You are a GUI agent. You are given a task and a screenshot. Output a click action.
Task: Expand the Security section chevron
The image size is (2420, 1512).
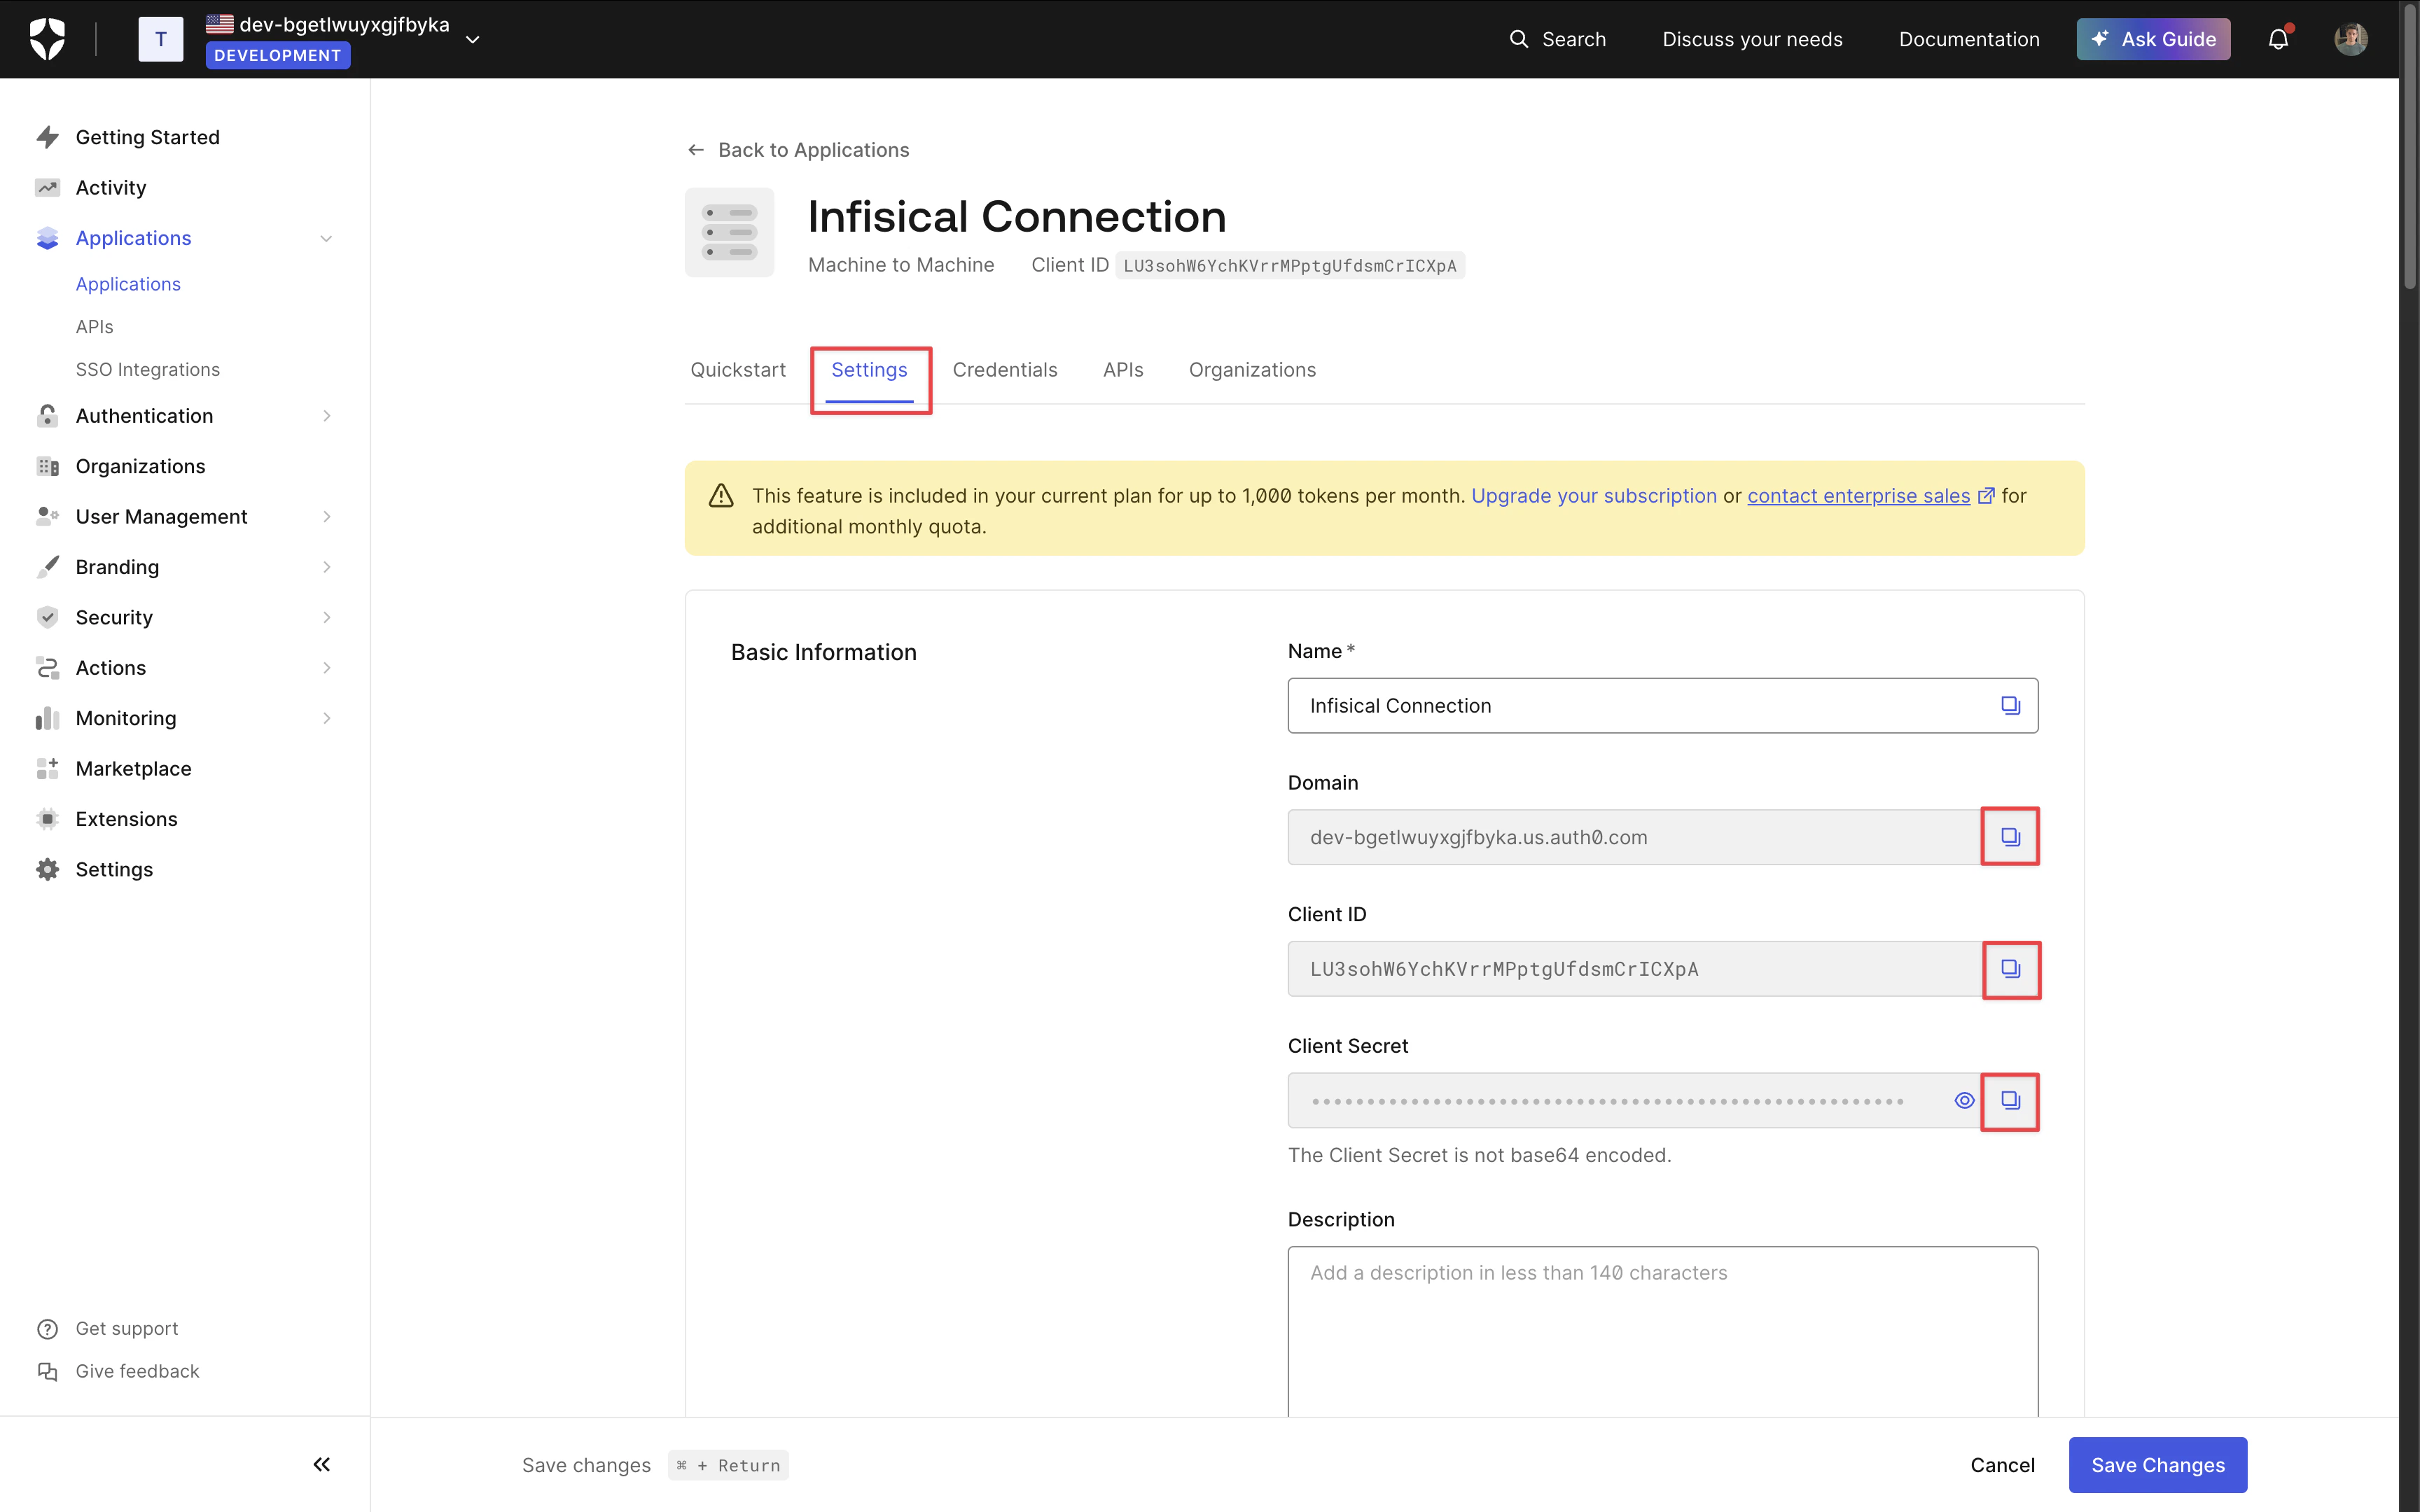[x=326, y=617]
